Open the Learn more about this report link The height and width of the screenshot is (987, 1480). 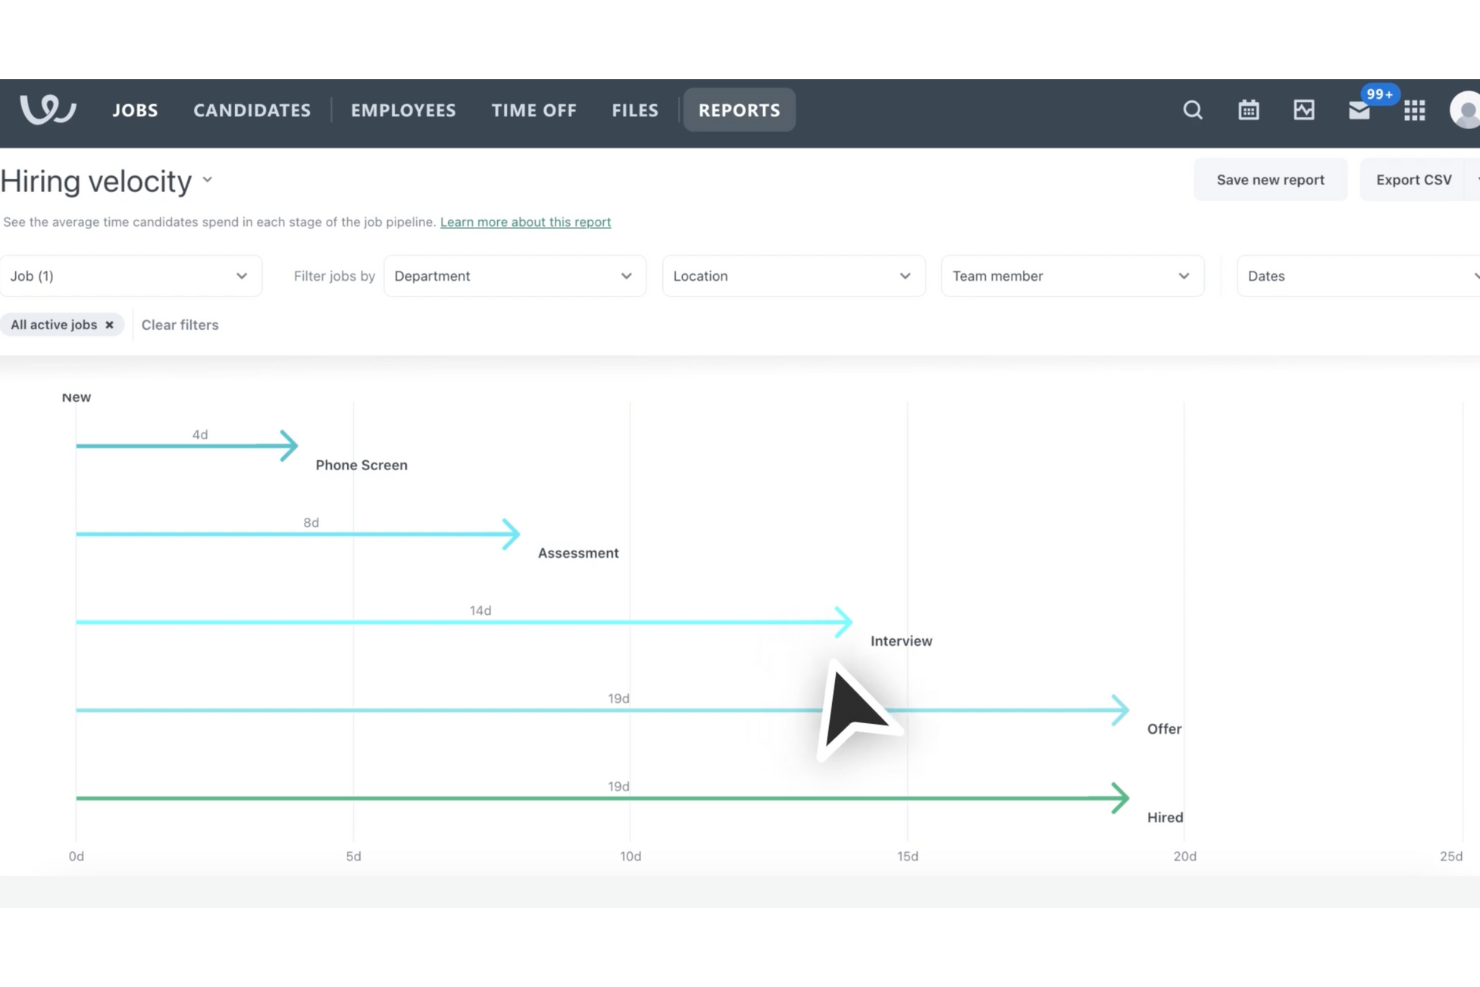tap(525, 222)
